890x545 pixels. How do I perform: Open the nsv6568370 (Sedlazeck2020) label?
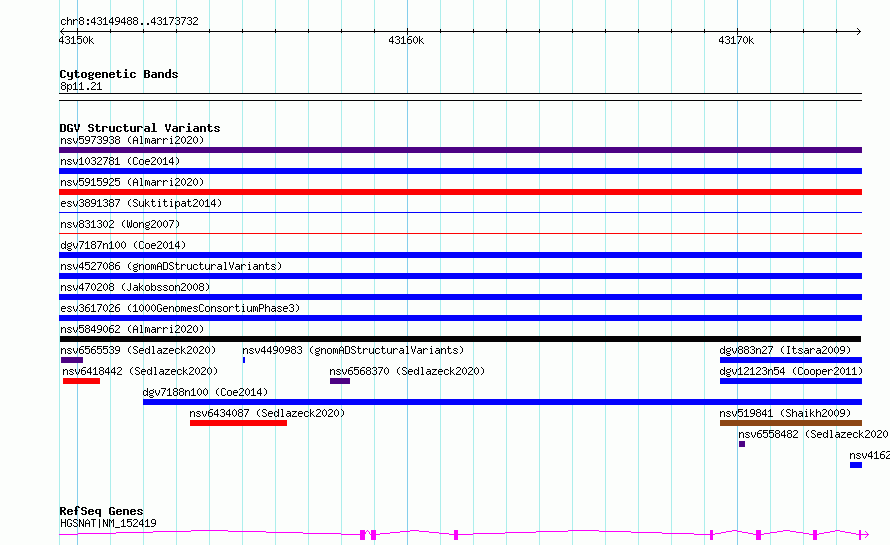407,371
